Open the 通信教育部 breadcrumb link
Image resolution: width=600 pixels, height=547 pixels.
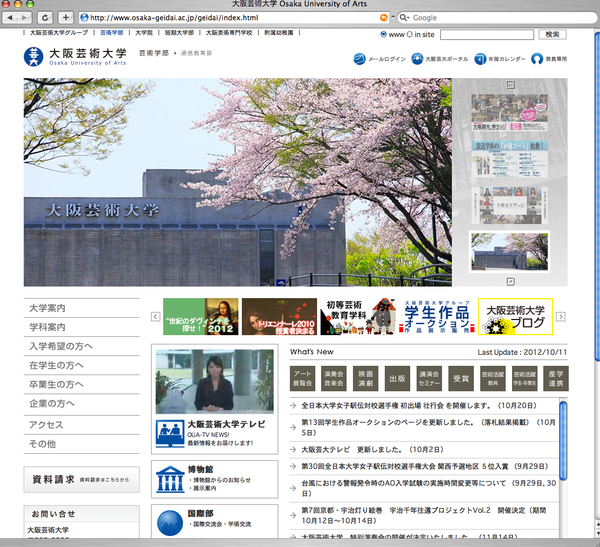point(196,53)
